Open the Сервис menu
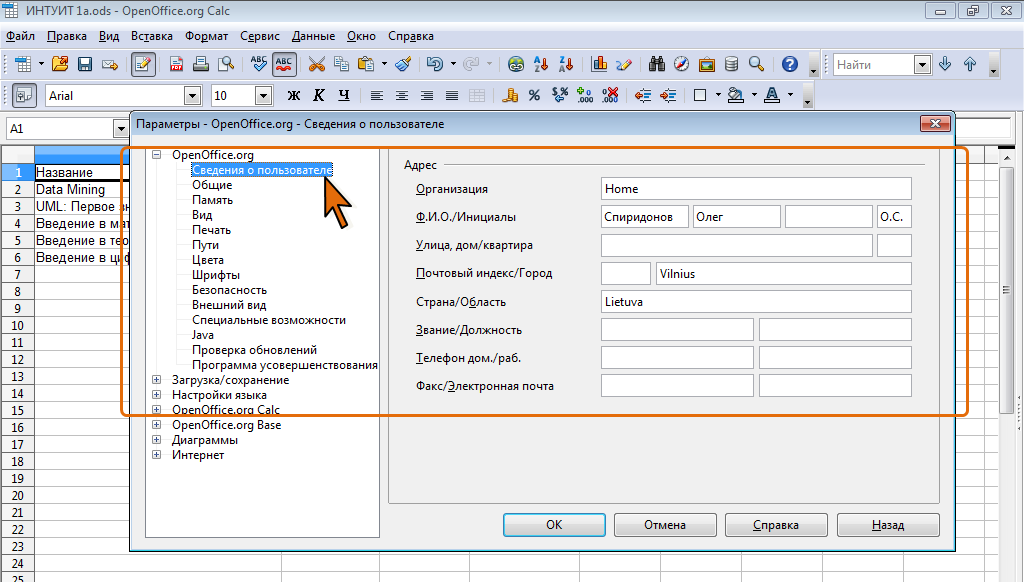Viewport: 1024px width, 582px height. (260, 36)
